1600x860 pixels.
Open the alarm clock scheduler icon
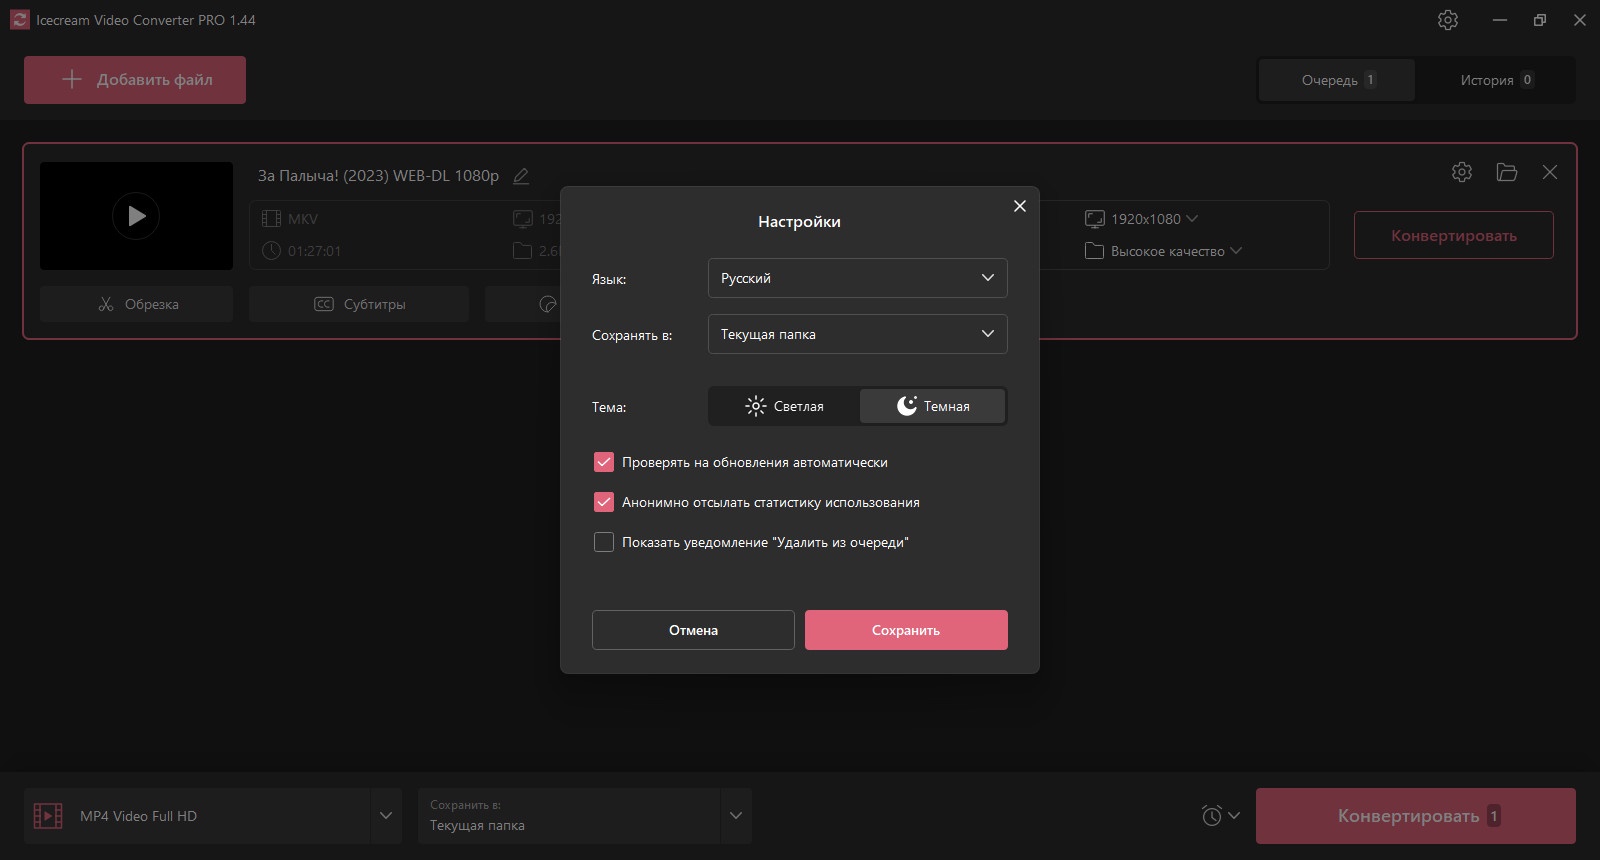1212,816
